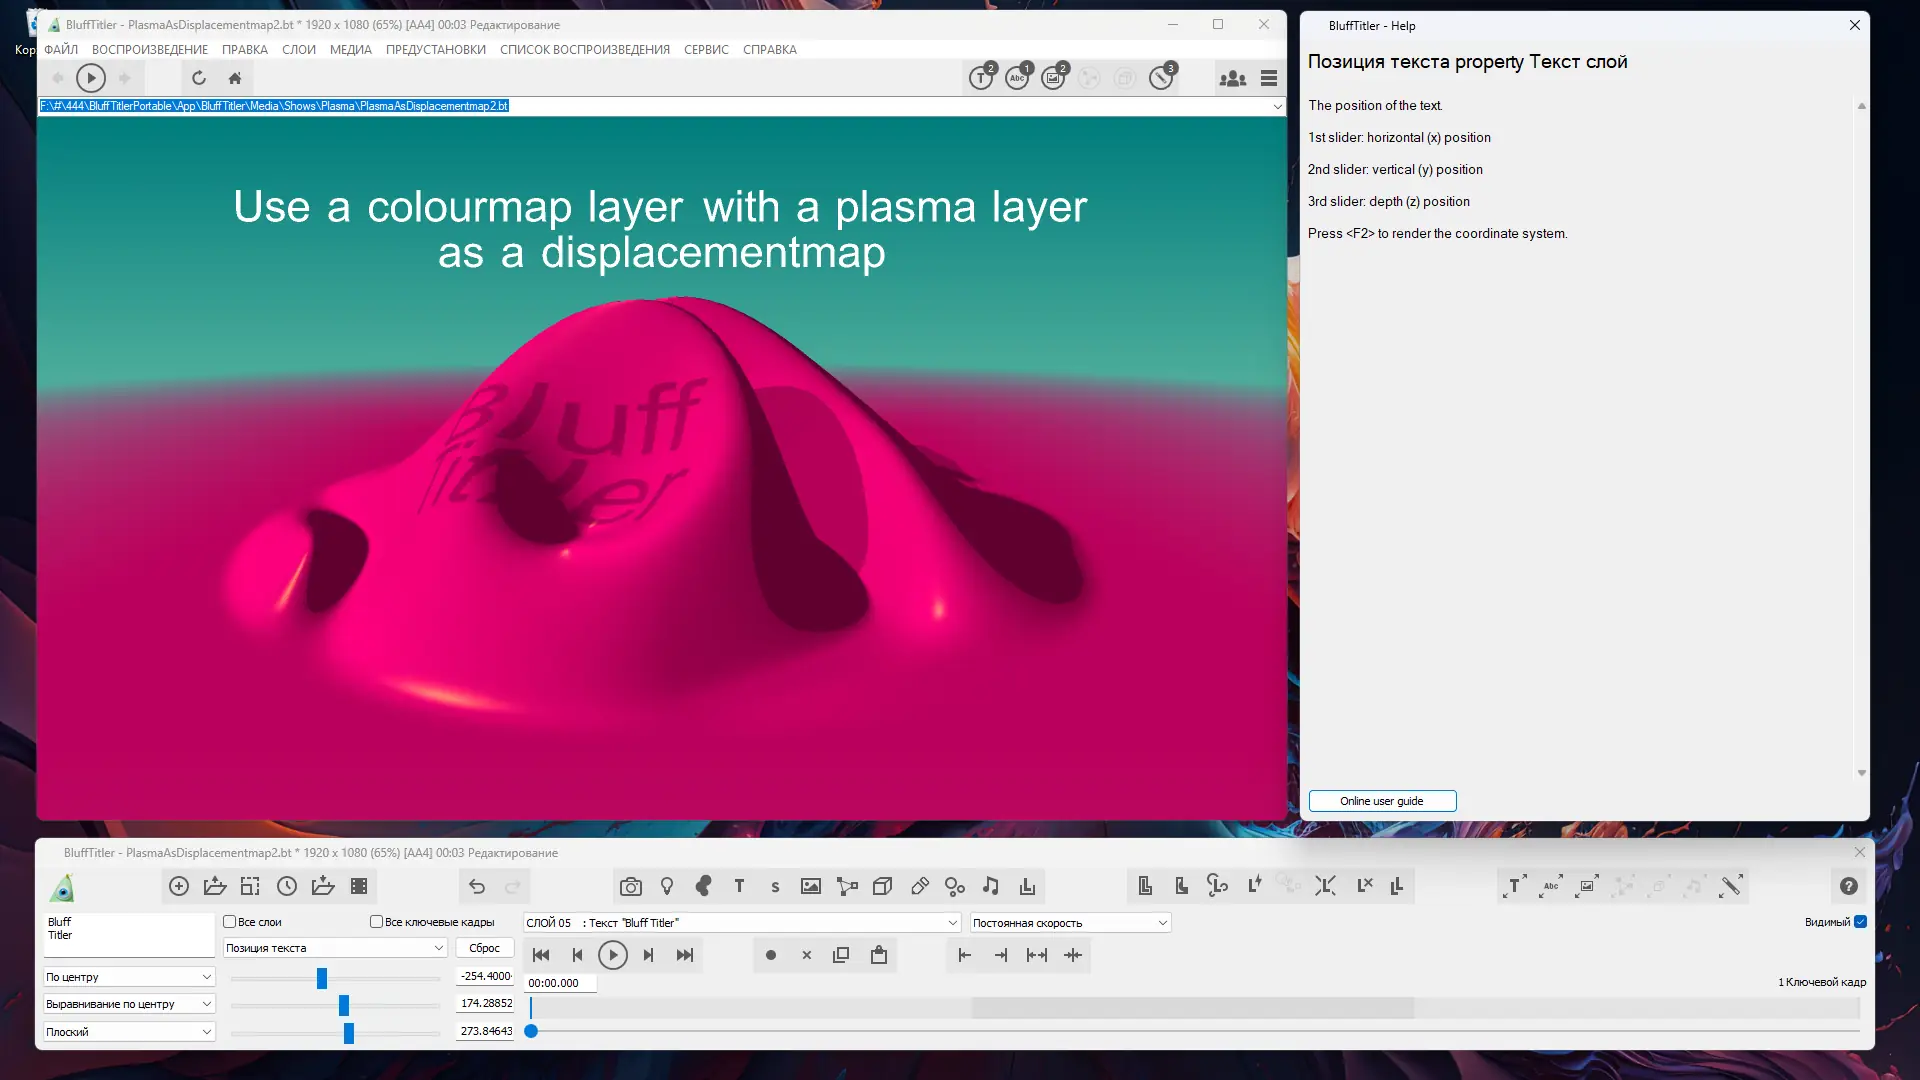Click the undo arrow icon
This screenshot has height=1080, width=1920.
477,886
